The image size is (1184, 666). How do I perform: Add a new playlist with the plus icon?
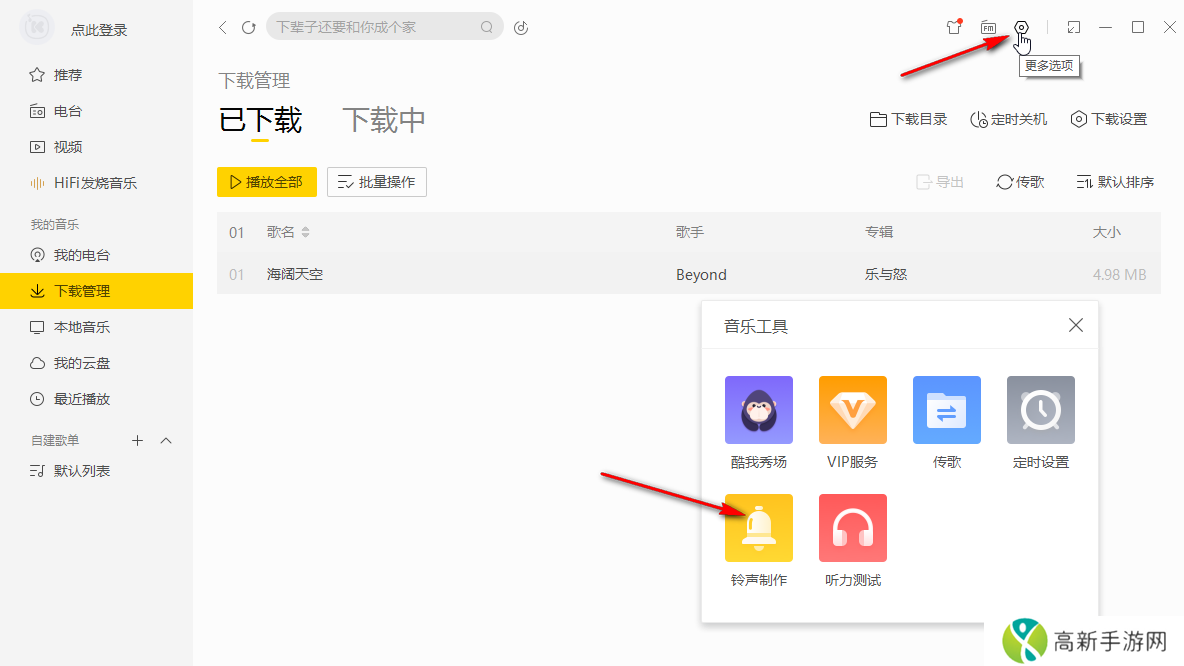(137, 440)
